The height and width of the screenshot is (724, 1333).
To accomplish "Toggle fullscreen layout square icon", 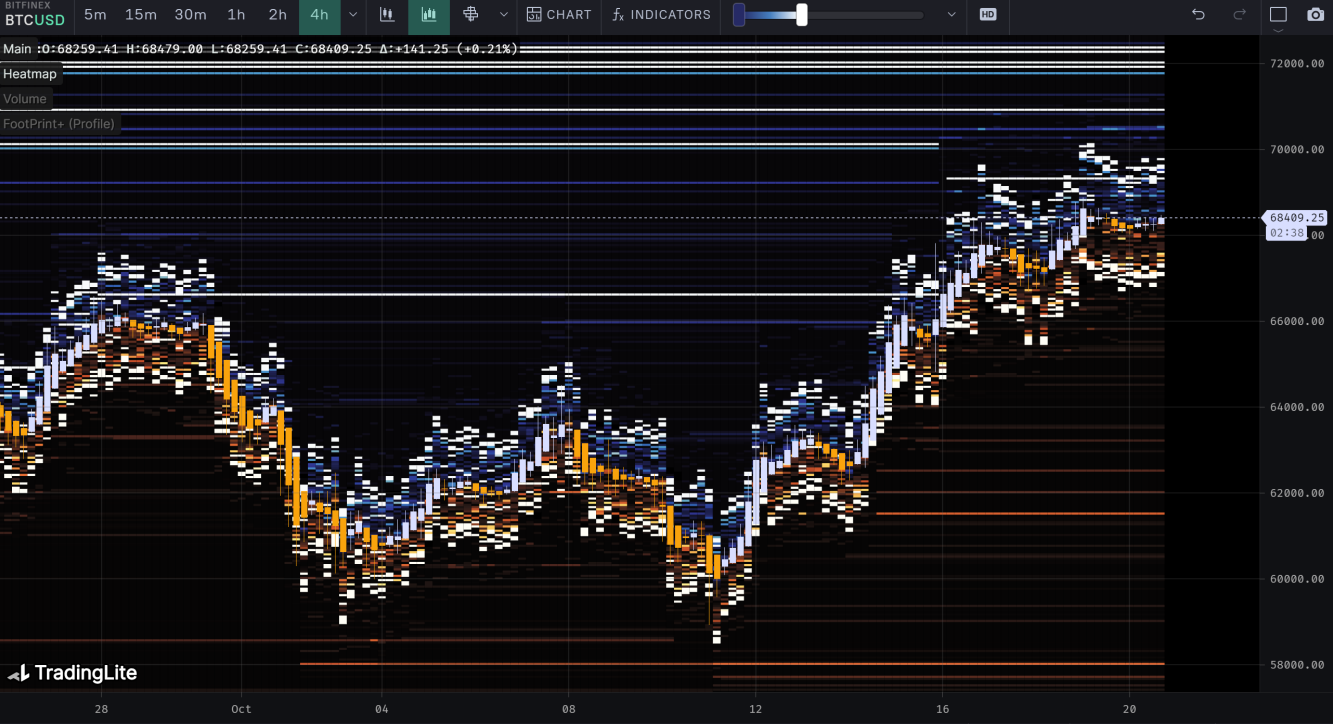I will 1278,15.
